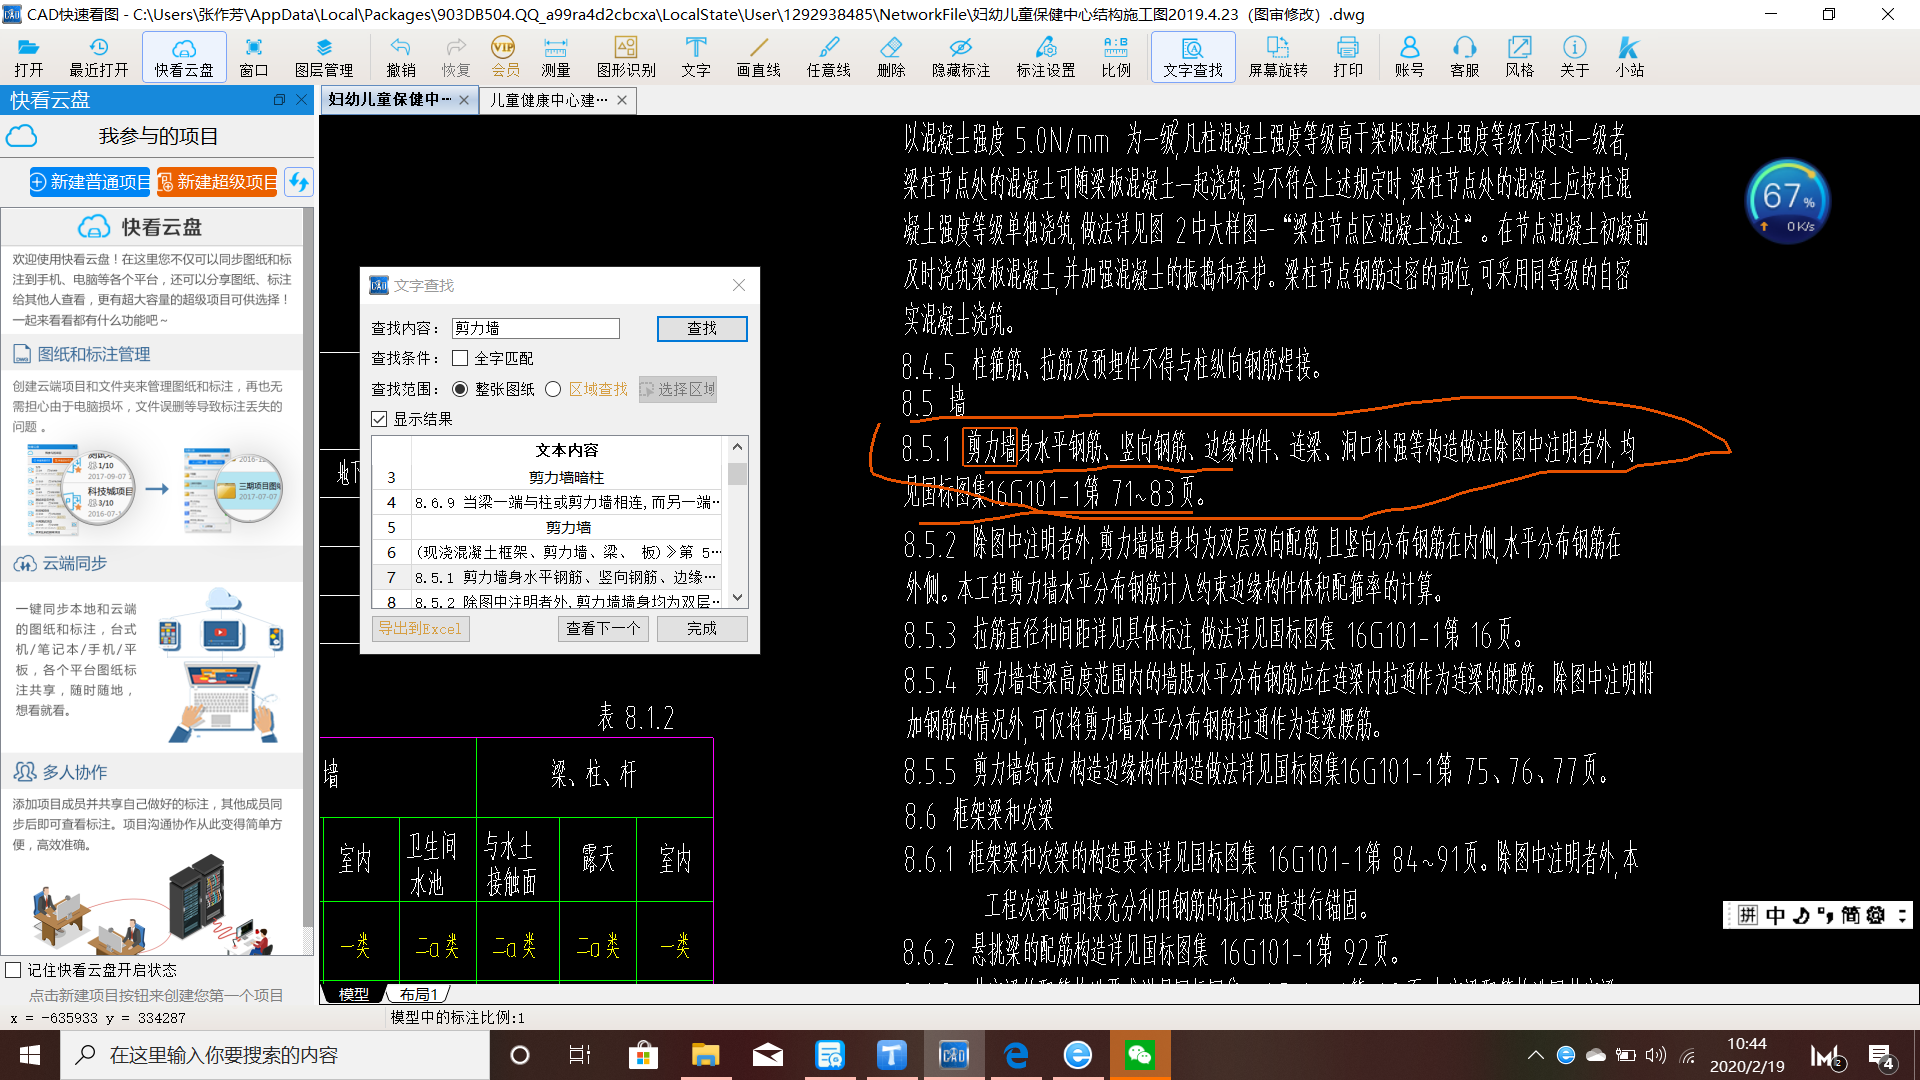Undo last action with 撤销

(x=401, y=57)
